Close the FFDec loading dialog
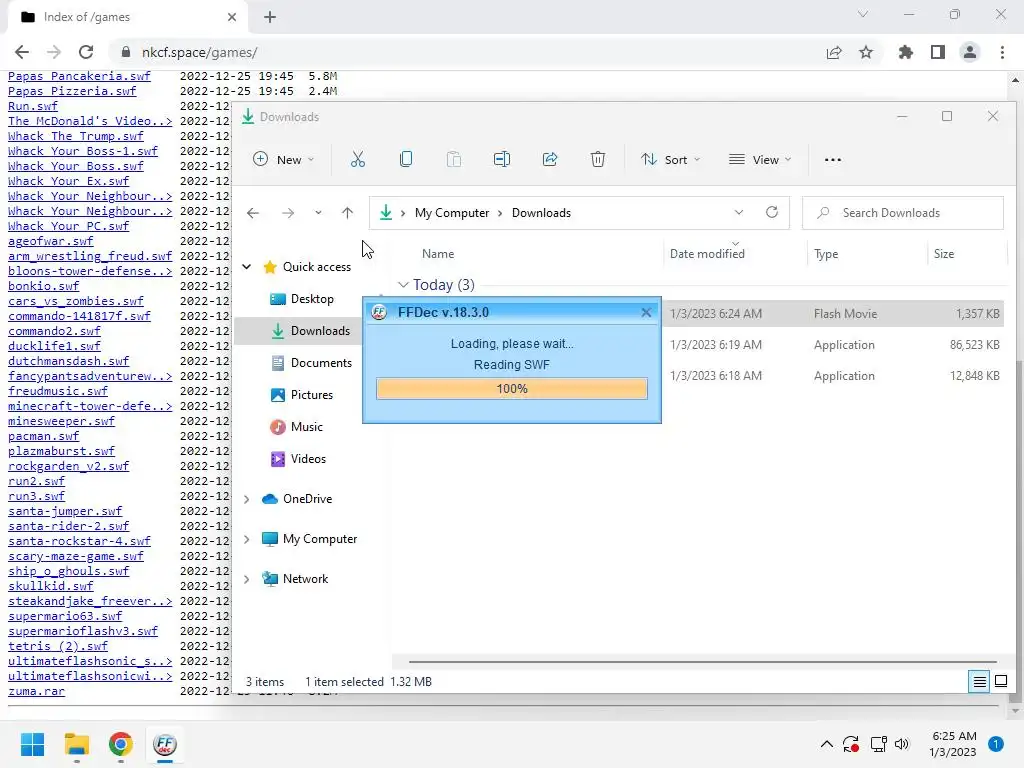 point(646,312)
